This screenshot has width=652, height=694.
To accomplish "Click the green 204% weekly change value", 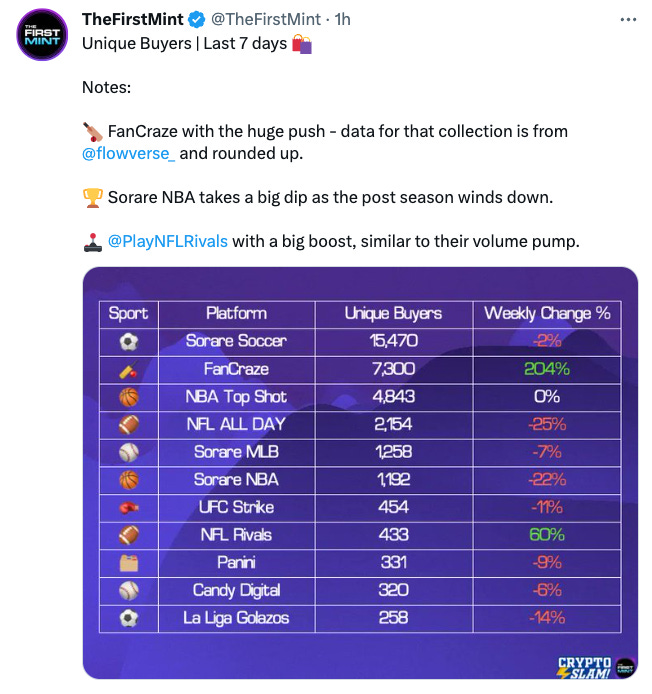I will (x=547, y=369).
